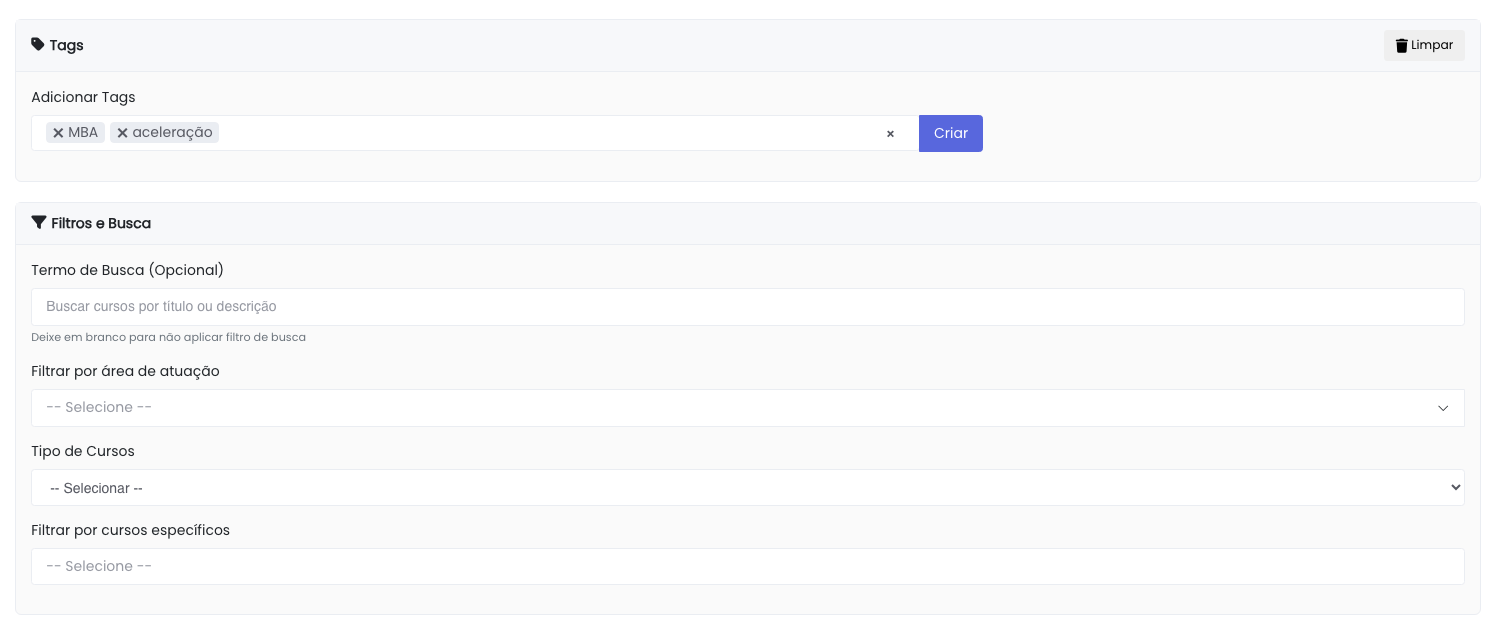This screenshot has width=1488, height=634.
Task: Remove the MBA tag
Action: (x=58, y=133)
